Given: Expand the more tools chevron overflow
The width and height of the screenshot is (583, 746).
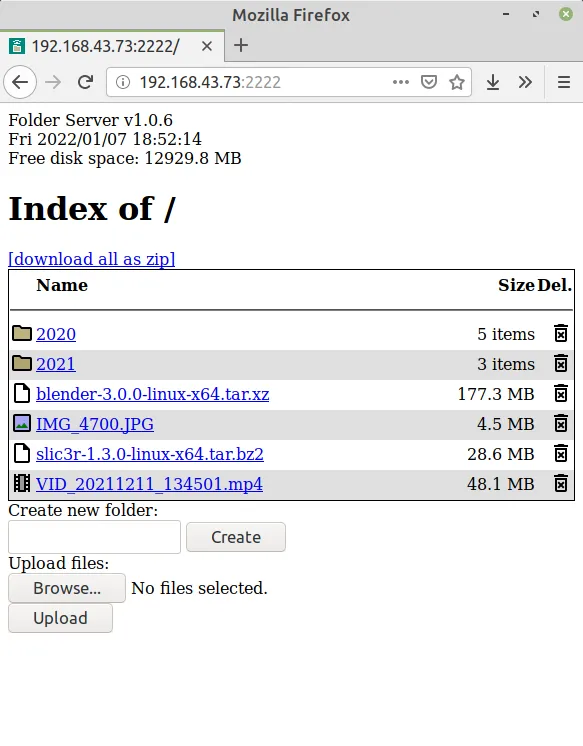Looking at the screenshot, I should click(x=525, y=82).
